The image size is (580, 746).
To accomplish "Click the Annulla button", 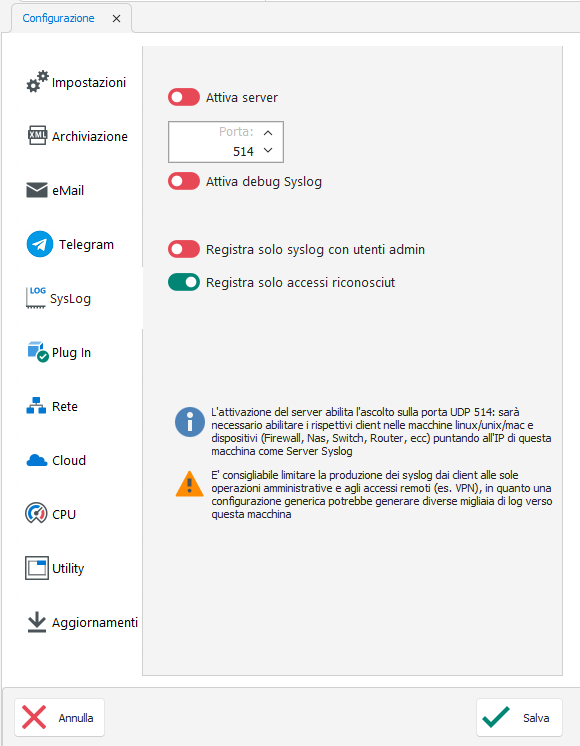I will tap(59, 717).
